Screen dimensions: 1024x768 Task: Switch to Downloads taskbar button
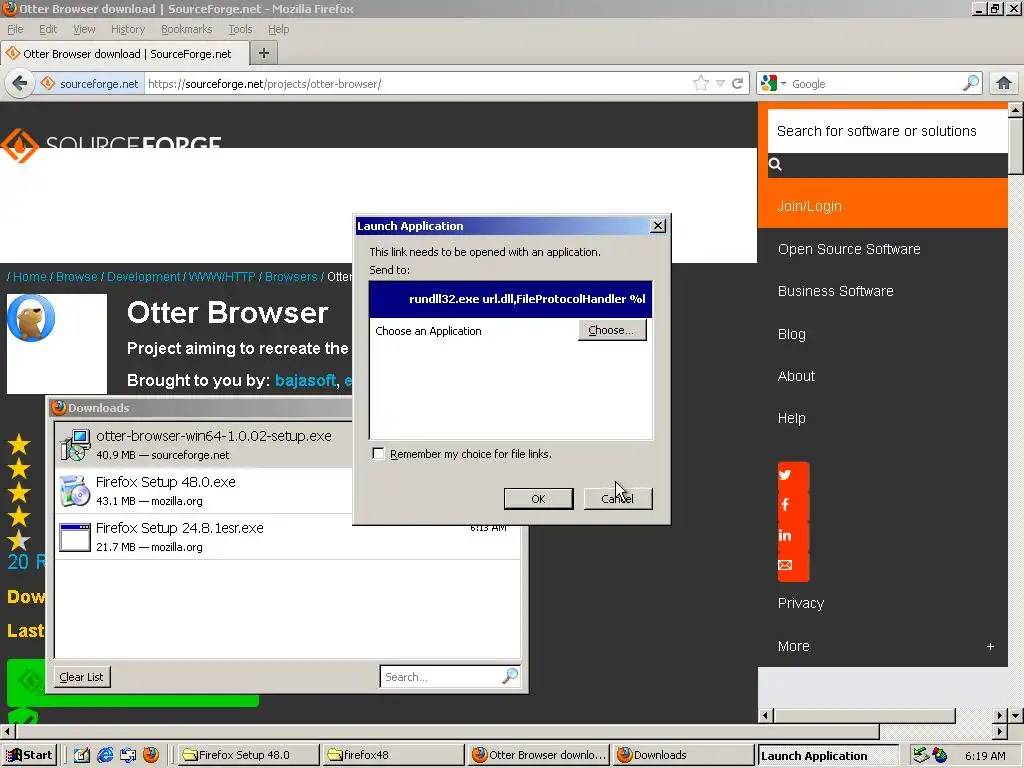click(683, 755)
